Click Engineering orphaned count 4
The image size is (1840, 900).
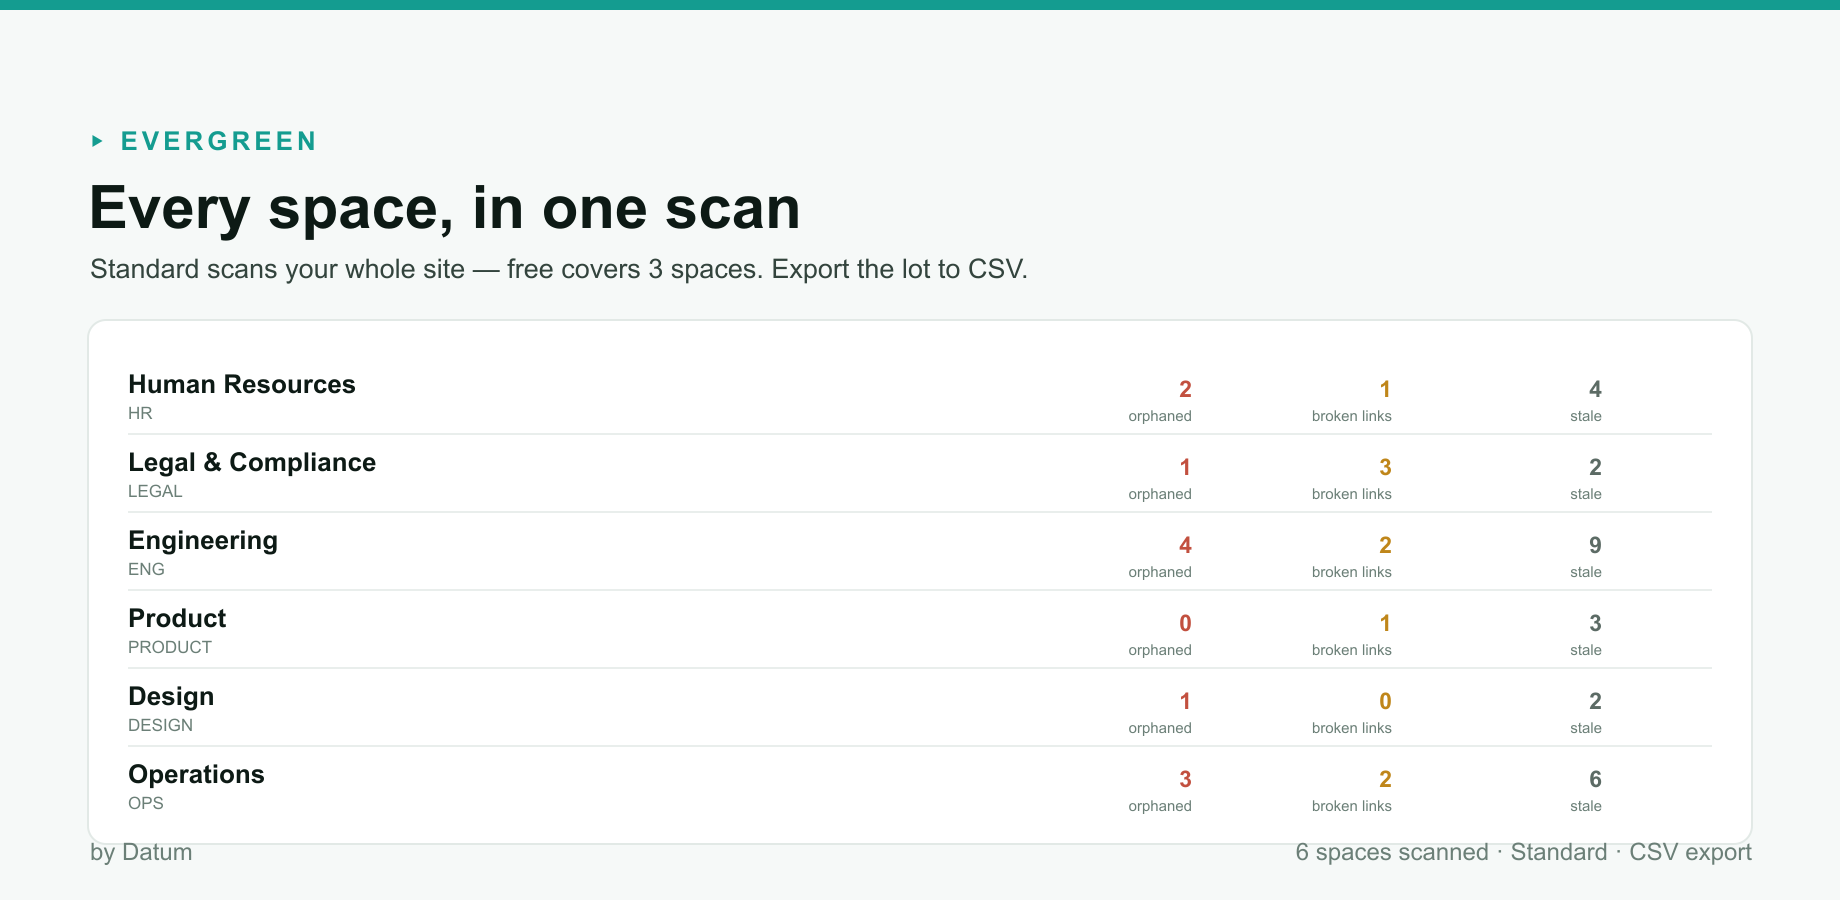point(1185,545)
